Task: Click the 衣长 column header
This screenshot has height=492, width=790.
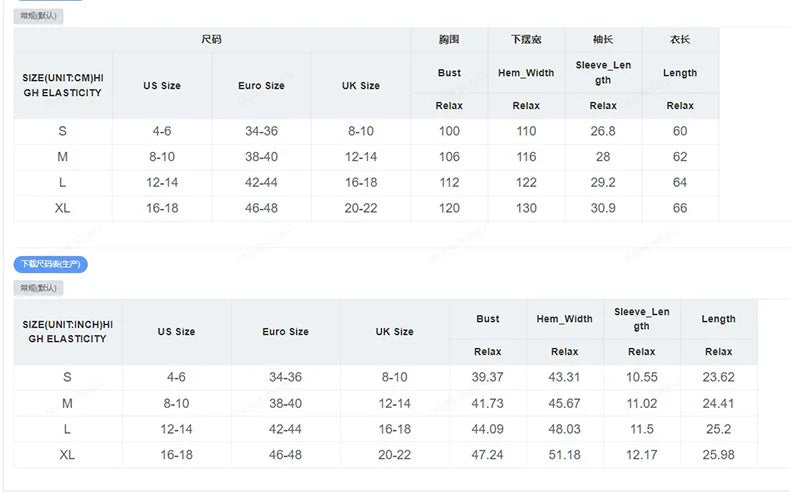Action: [x=680, y=40]
